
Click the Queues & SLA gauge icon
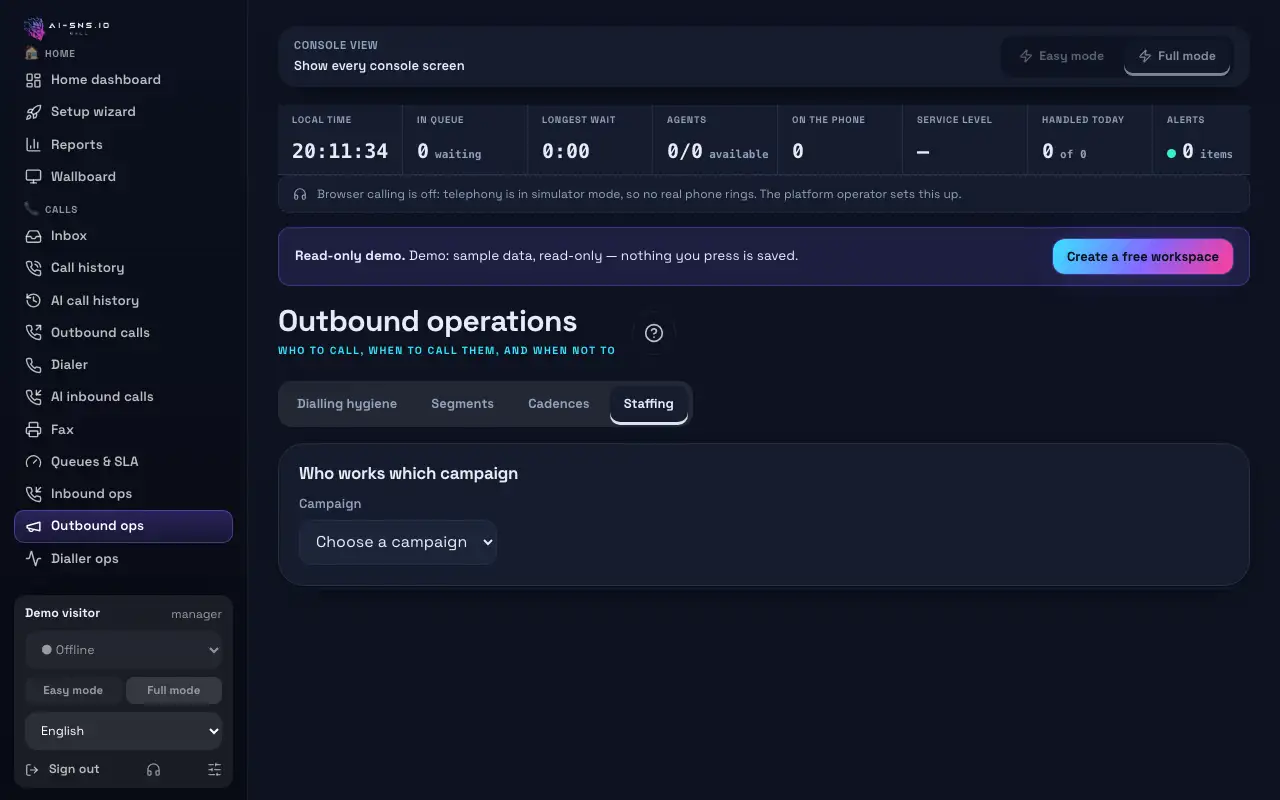click(x=33, y=462)
